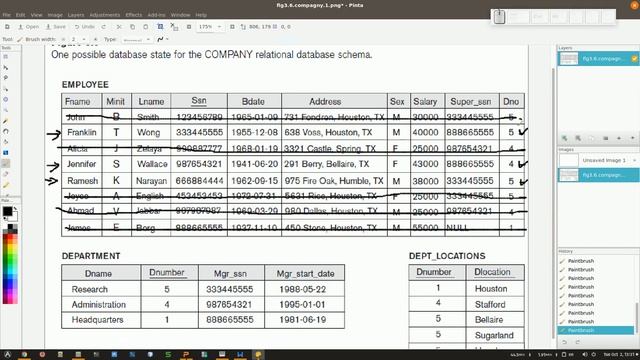This screenshot has width=640, height=360.
Task: Click the Open button in the toolbar
Action: tap(28, 27)
